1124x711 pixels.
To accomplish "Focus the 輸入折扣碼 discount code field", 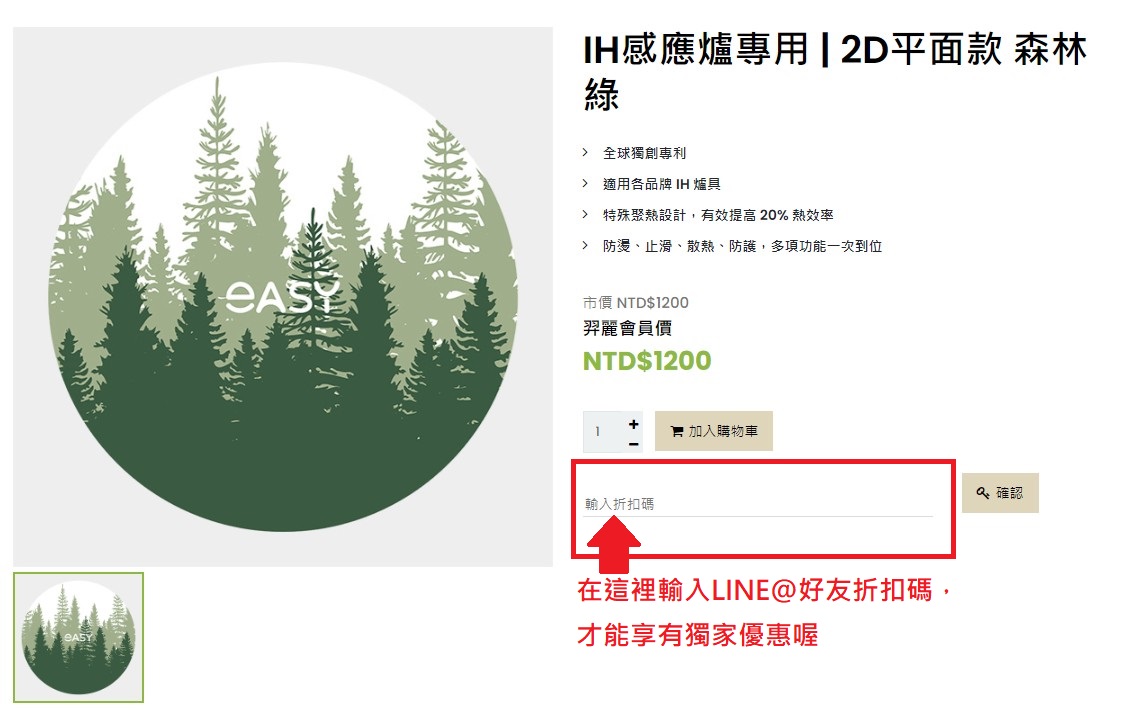I will click(x=758, y=504).
